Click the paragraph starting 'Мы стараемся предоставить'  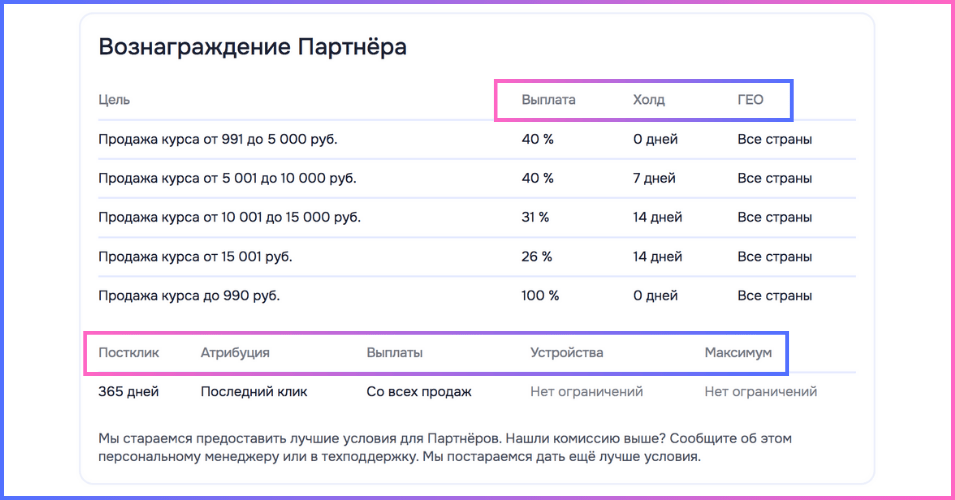point(445,448)
